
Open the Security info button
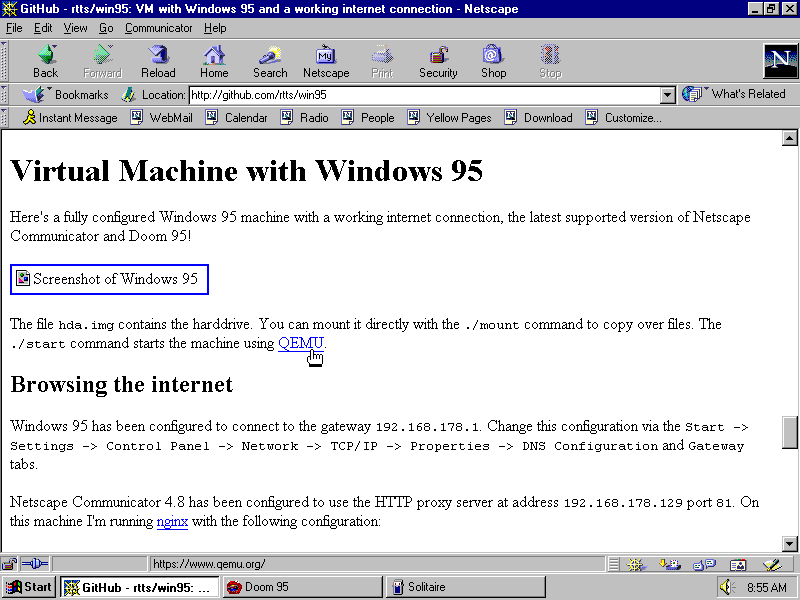point(438,61)
